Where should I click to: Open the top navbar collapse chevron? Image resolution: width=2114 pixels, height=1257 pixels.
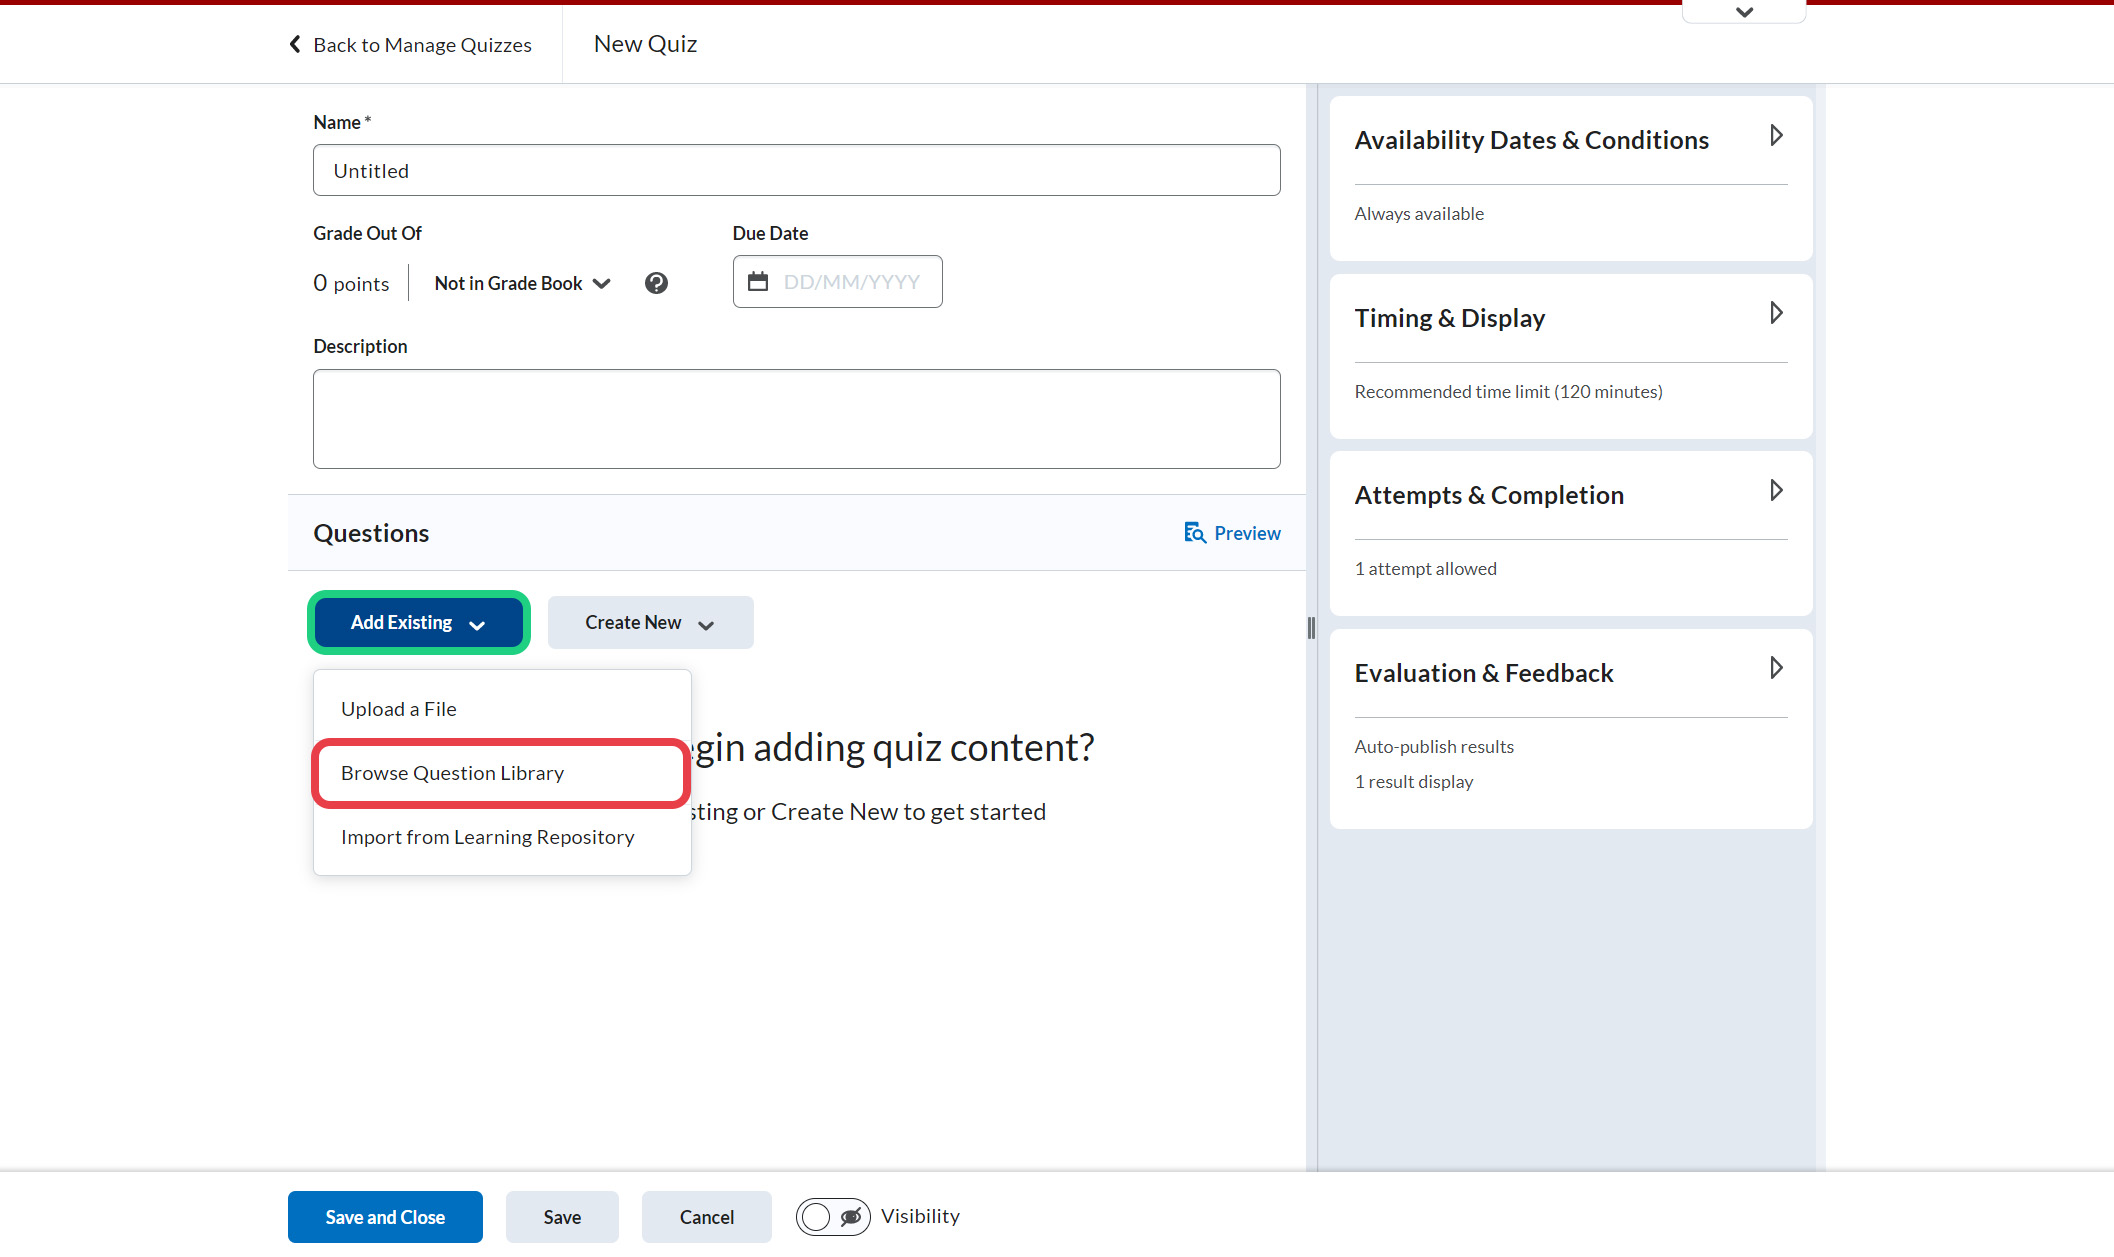[1744, 12]
